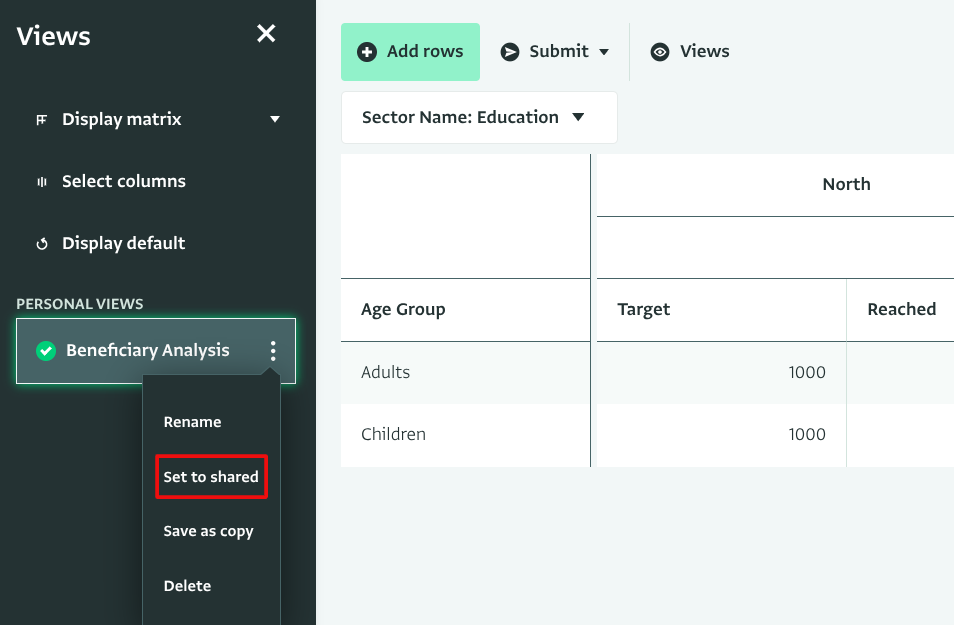954x625 pixels.
Task: Open Sector Name: Education filter dropdown
Action: tap(479, 118)
